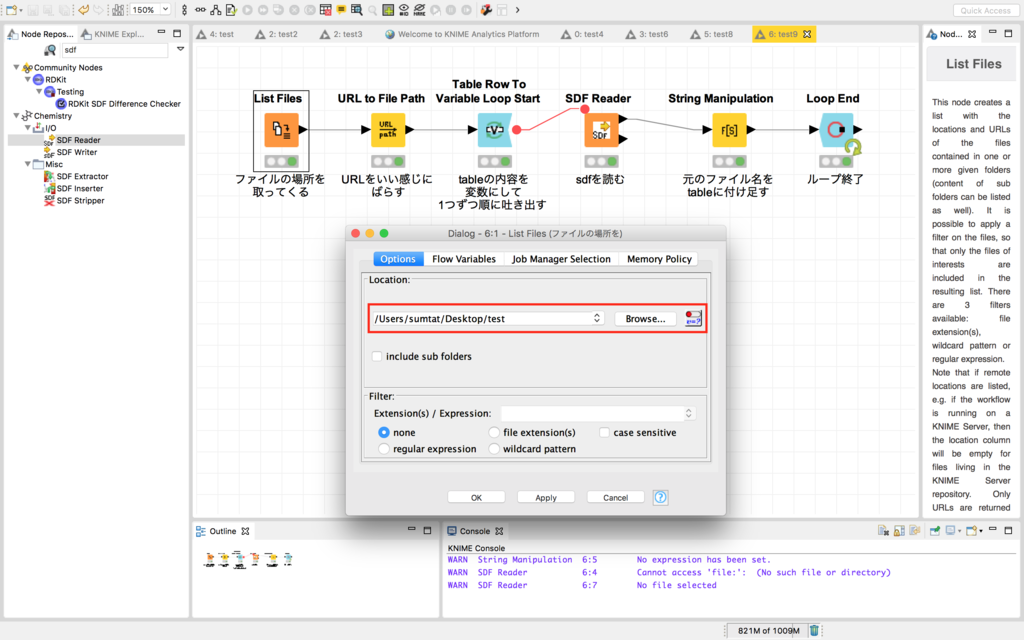Switch to the 5: test8 editor tab
This screenshot has height=640, width=1024.
click(711, 34)
